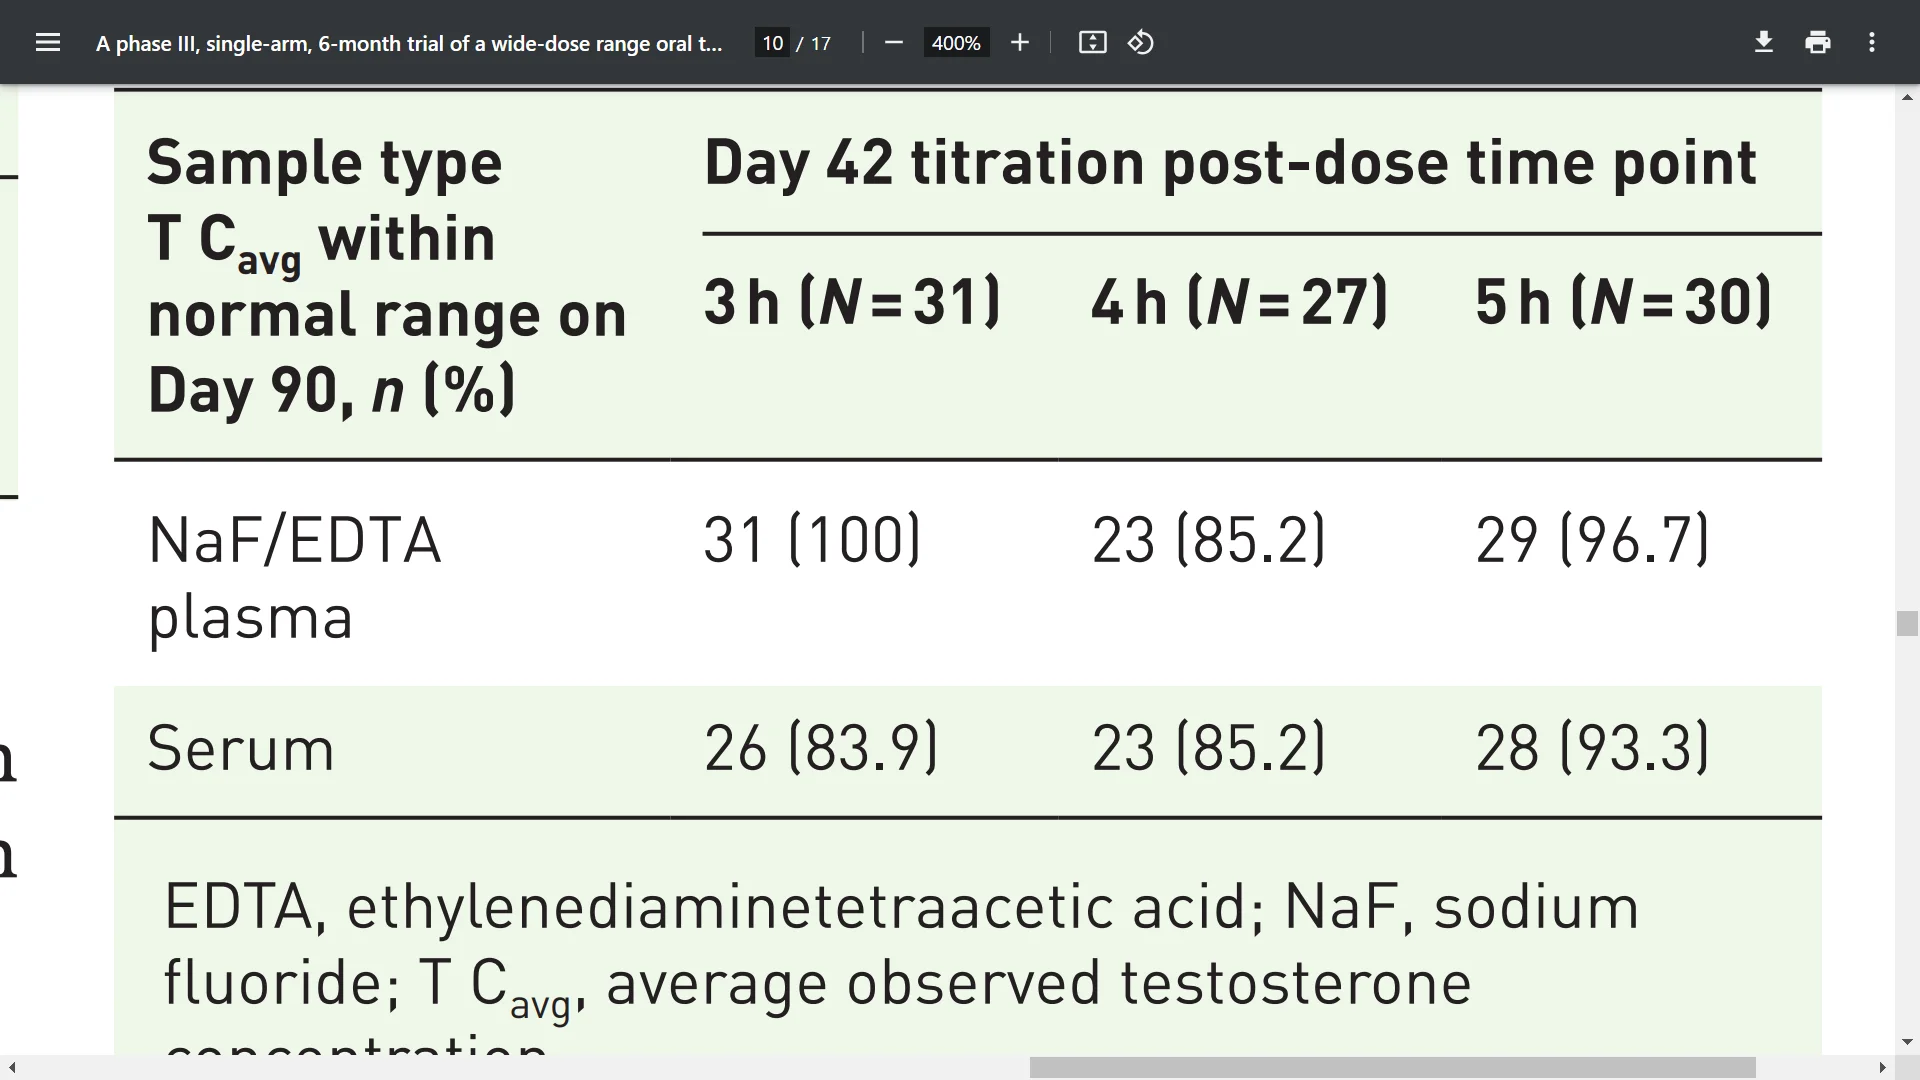Click the Day 42 titration column header

click(x=1230, y=163)
